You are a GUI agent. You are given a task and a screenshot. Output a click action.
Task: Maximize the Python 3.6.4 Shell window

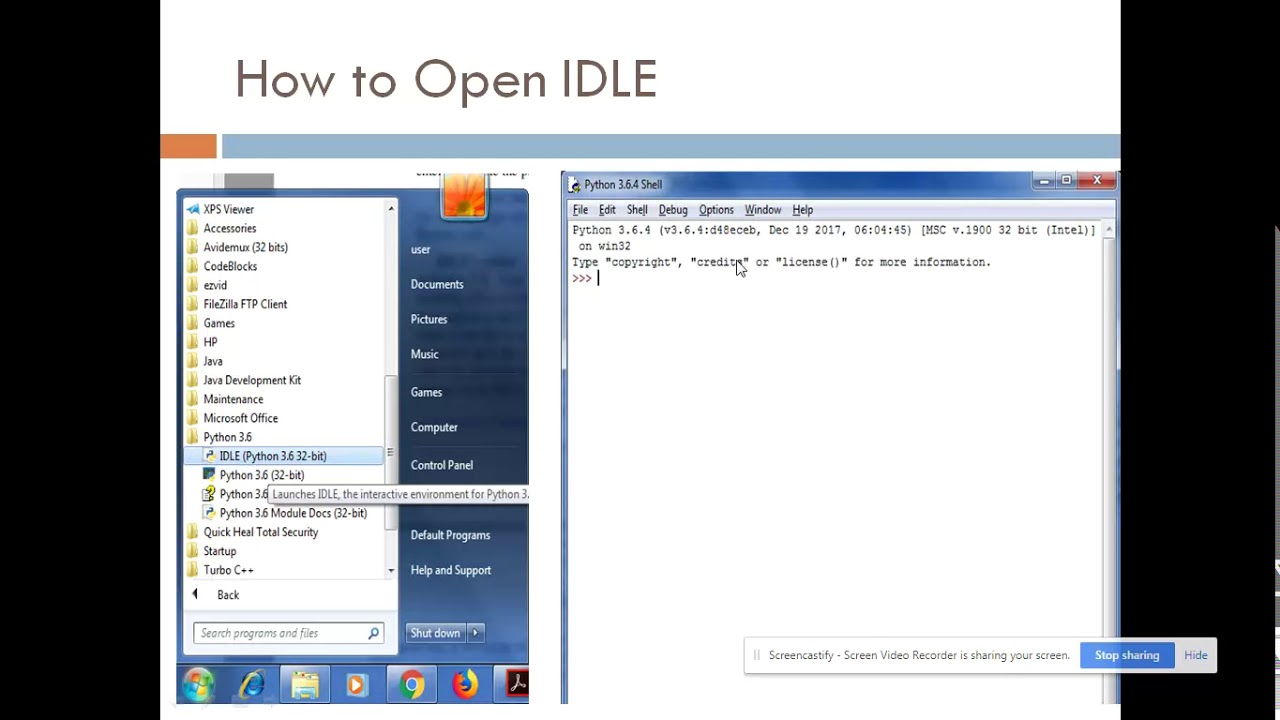click(x=1067, y=181)
